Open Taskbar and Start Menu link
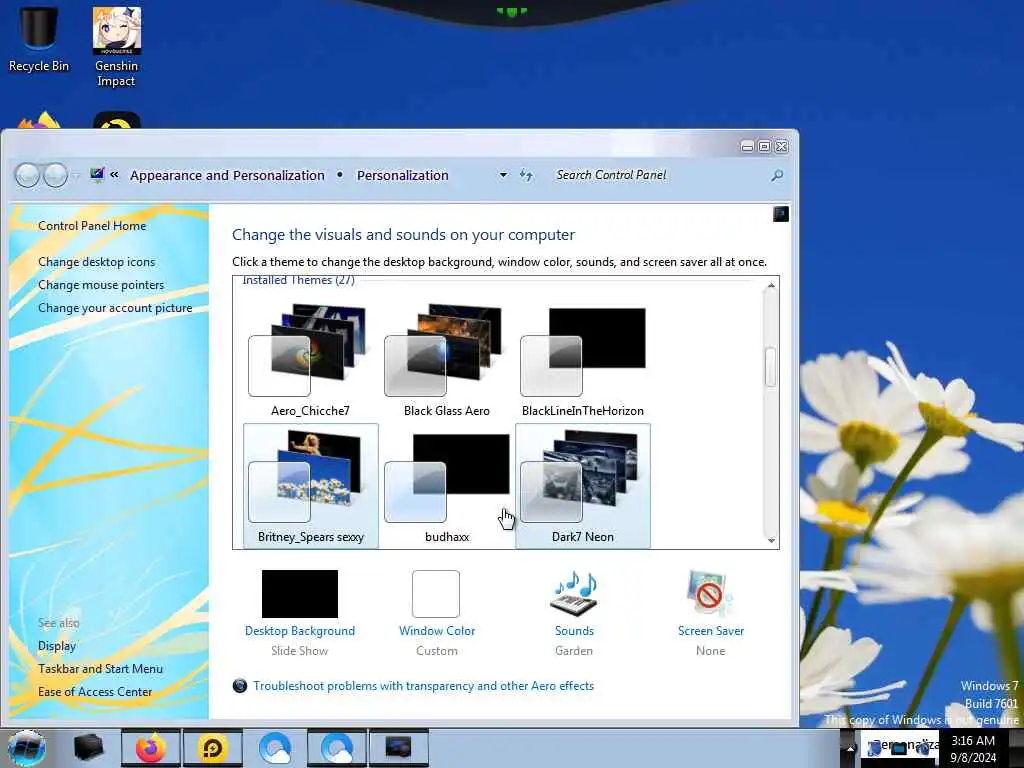 click(x=101, y=669)
